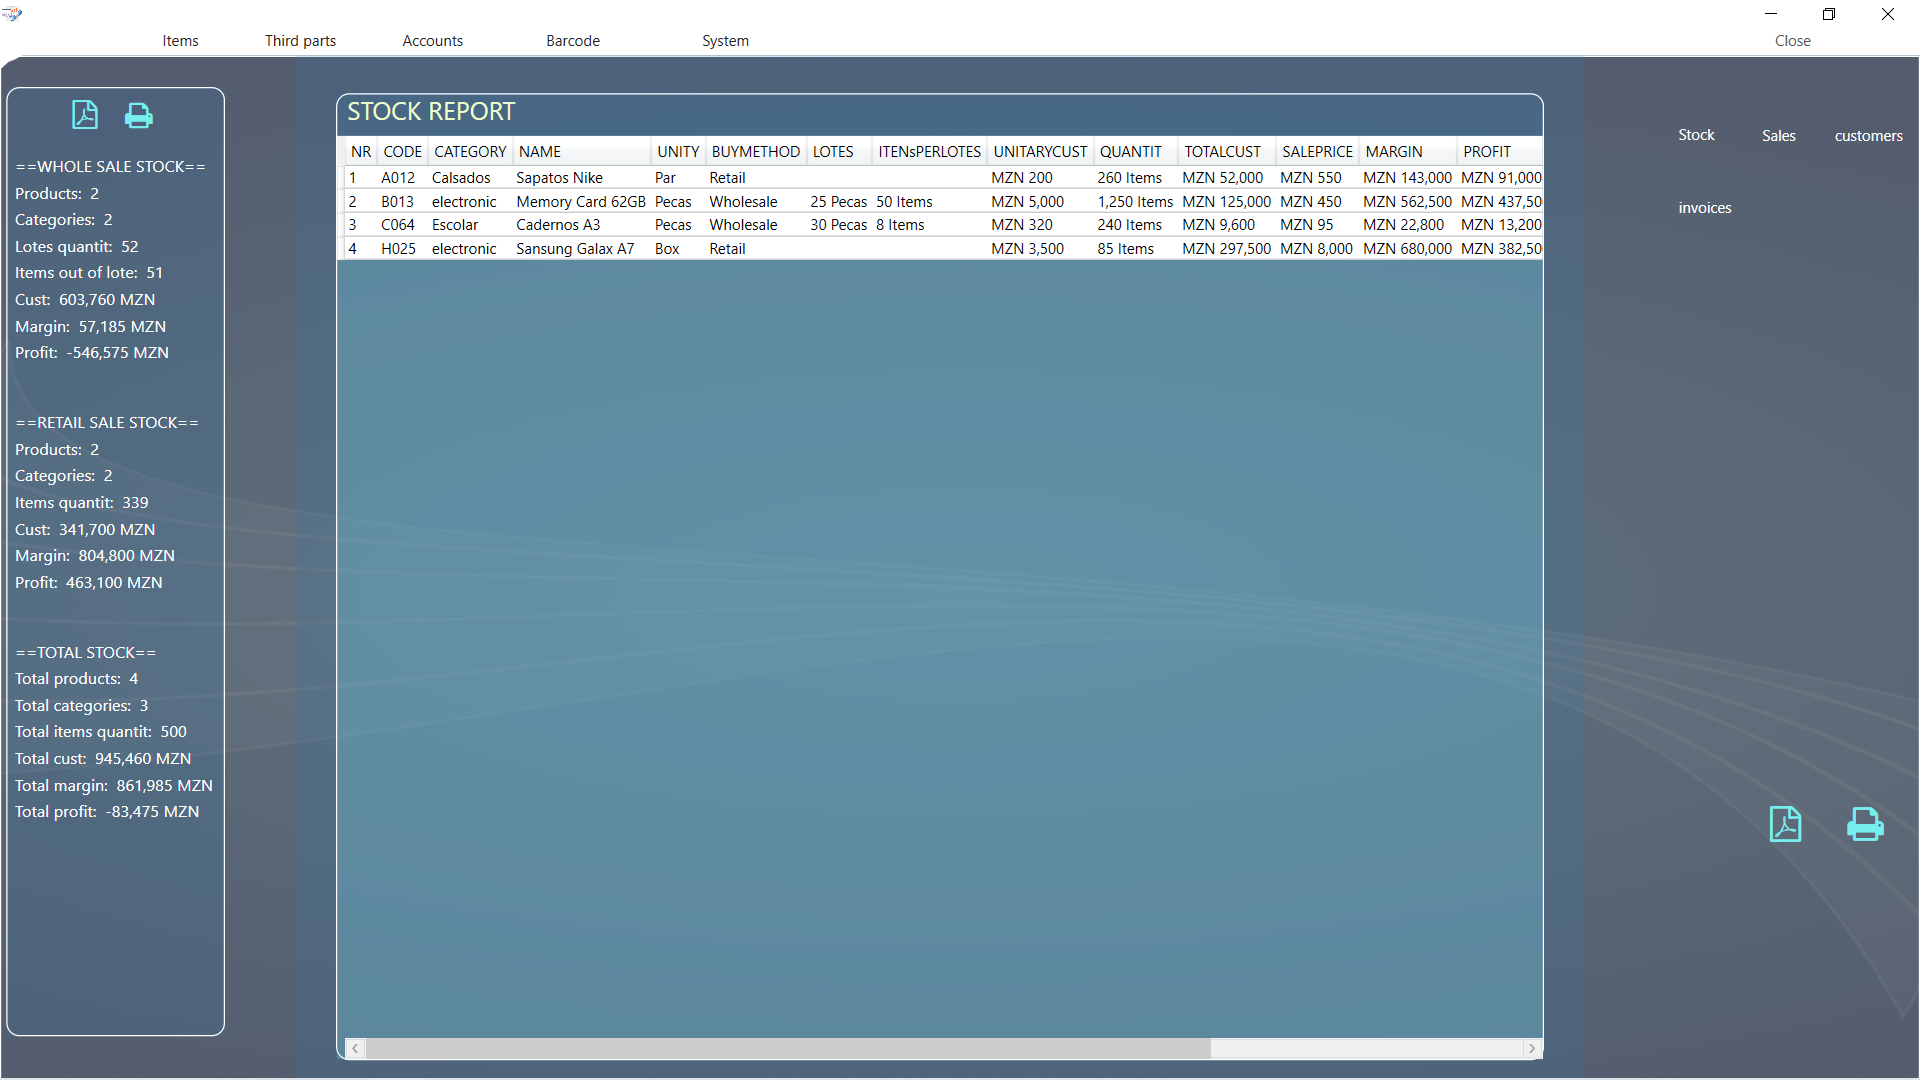Click the Close button in the menu bar
This screenshot has height=1080, width=1920.
[x=1792, y=41]
